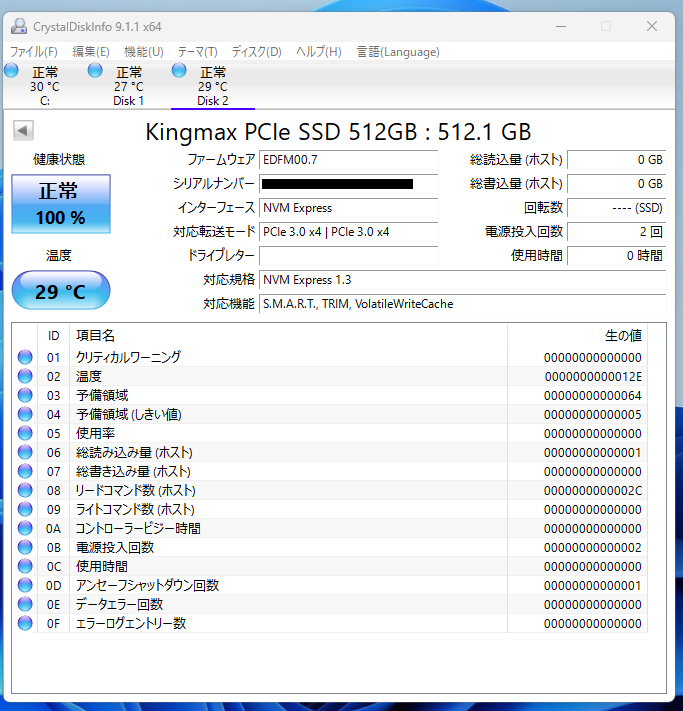
Task: Click the 回転数 value ---- (SSD)
Action: [616, 208]
